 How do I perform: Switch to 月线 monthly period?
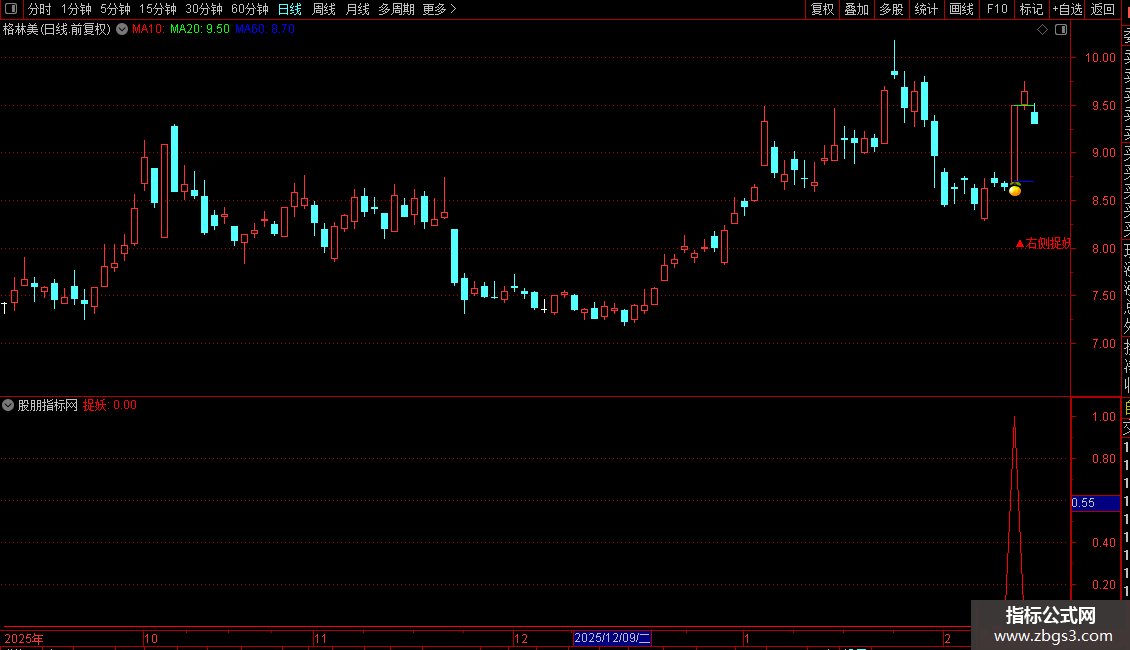click(x=357, y=9)
